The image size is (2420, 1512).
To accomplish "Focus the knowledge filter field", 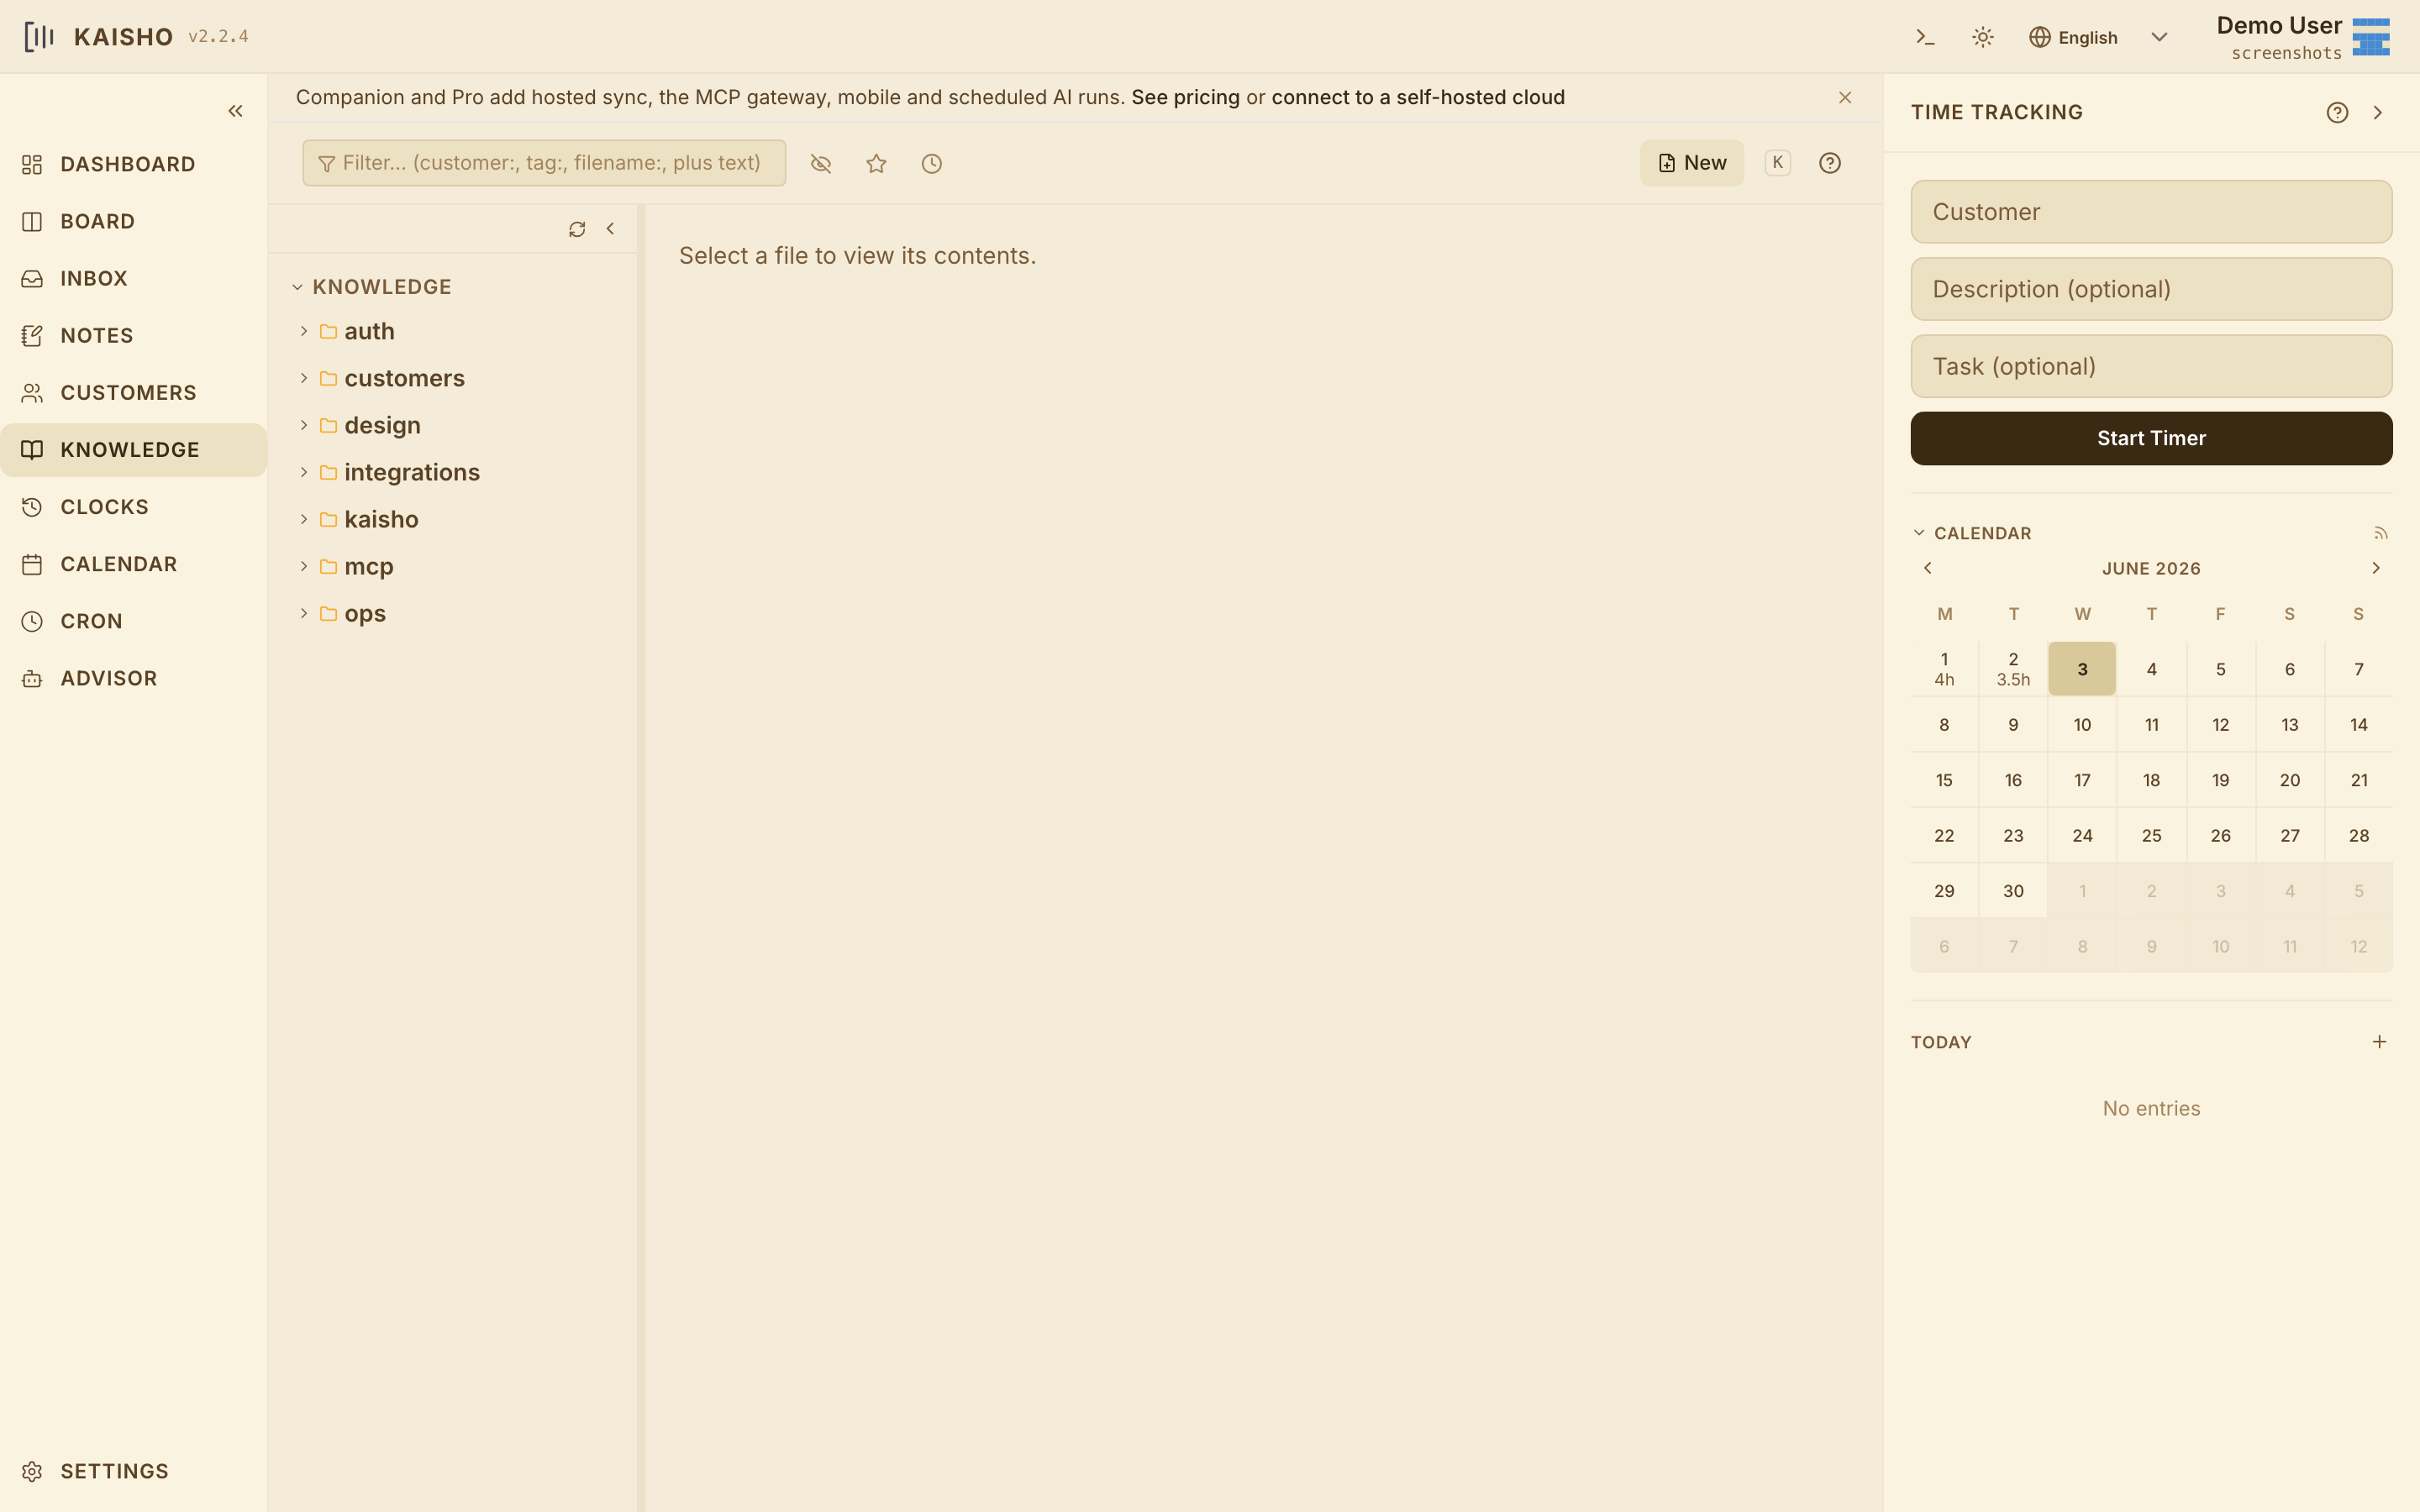I will [x=544, y=163].
